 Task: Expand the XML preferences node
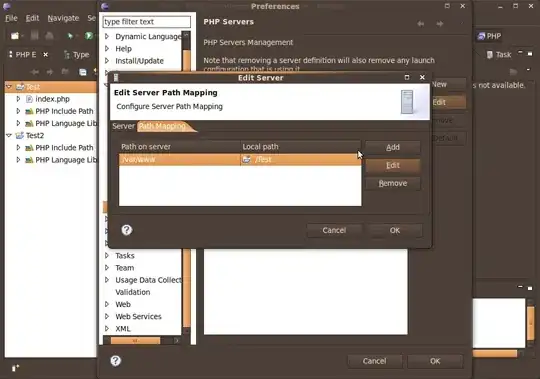coord(107,328)
